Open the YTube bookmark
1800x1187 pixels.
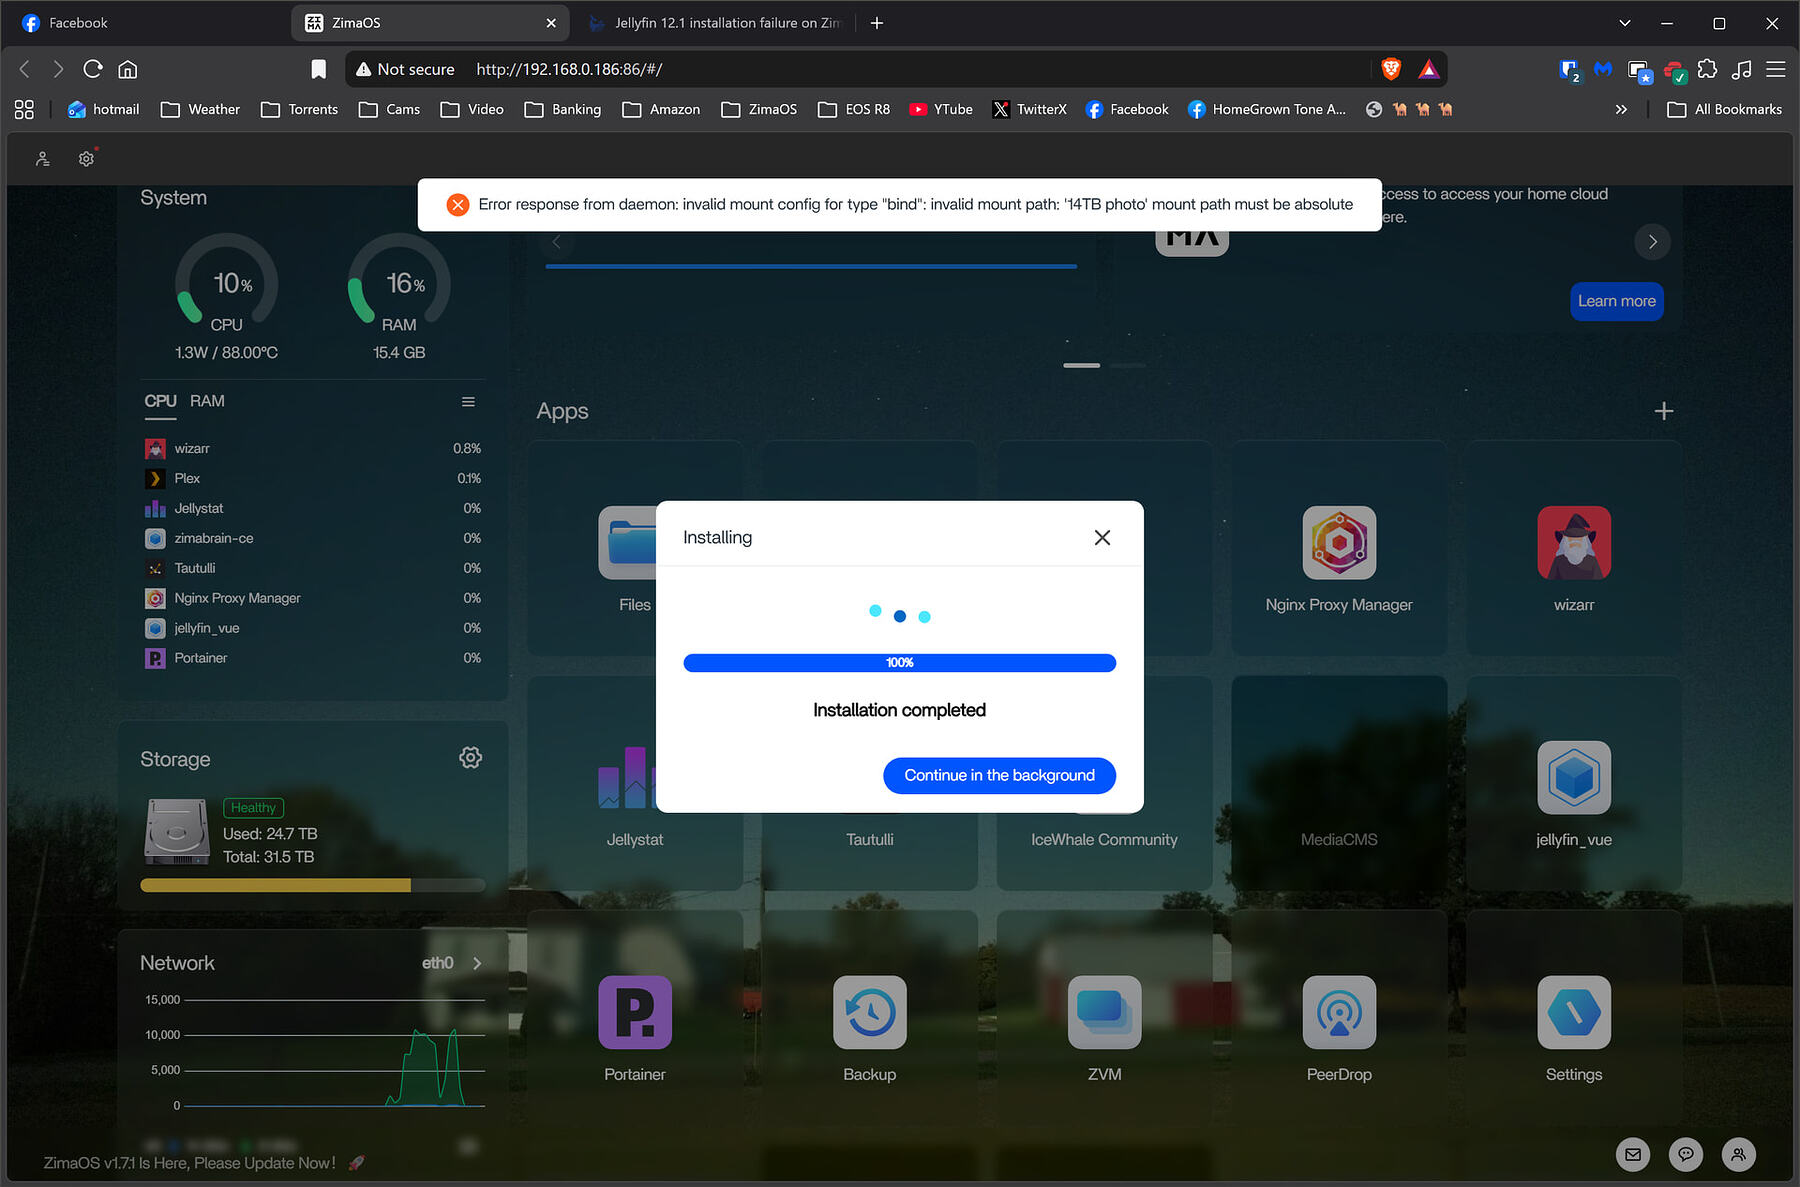coord(941,109)
